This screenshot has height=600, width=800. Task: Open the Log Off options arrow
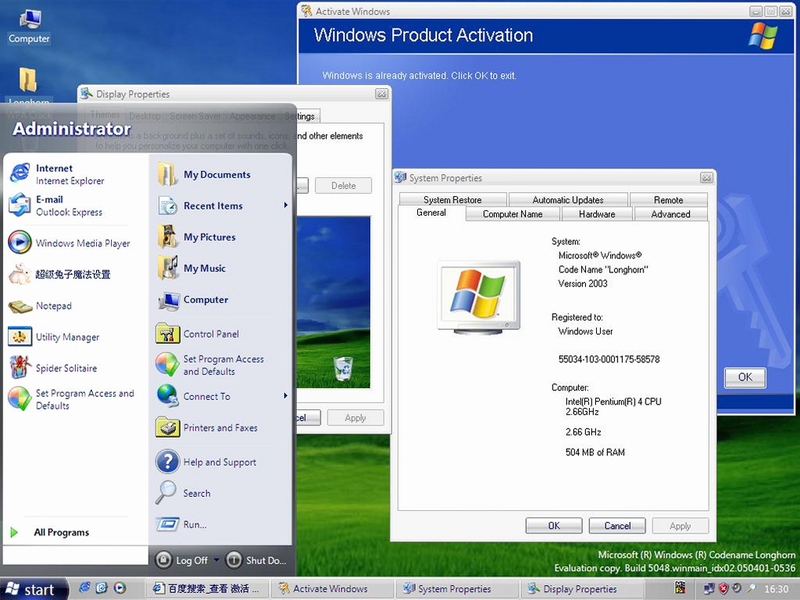click(216, 560)
